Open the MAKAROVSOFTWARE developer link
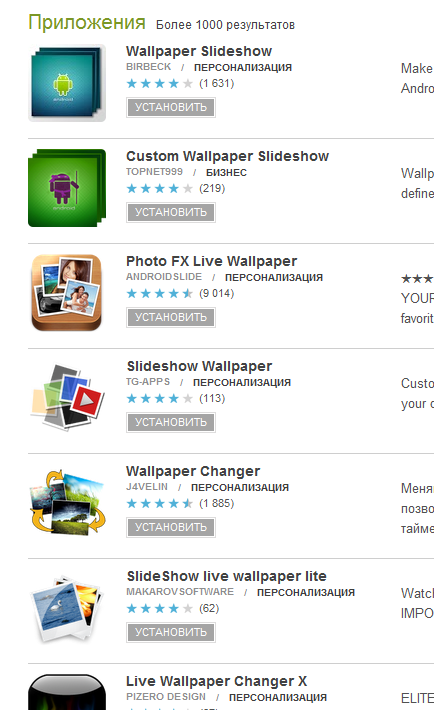This screenshot has width=434, height=710. tap(180, 592)
